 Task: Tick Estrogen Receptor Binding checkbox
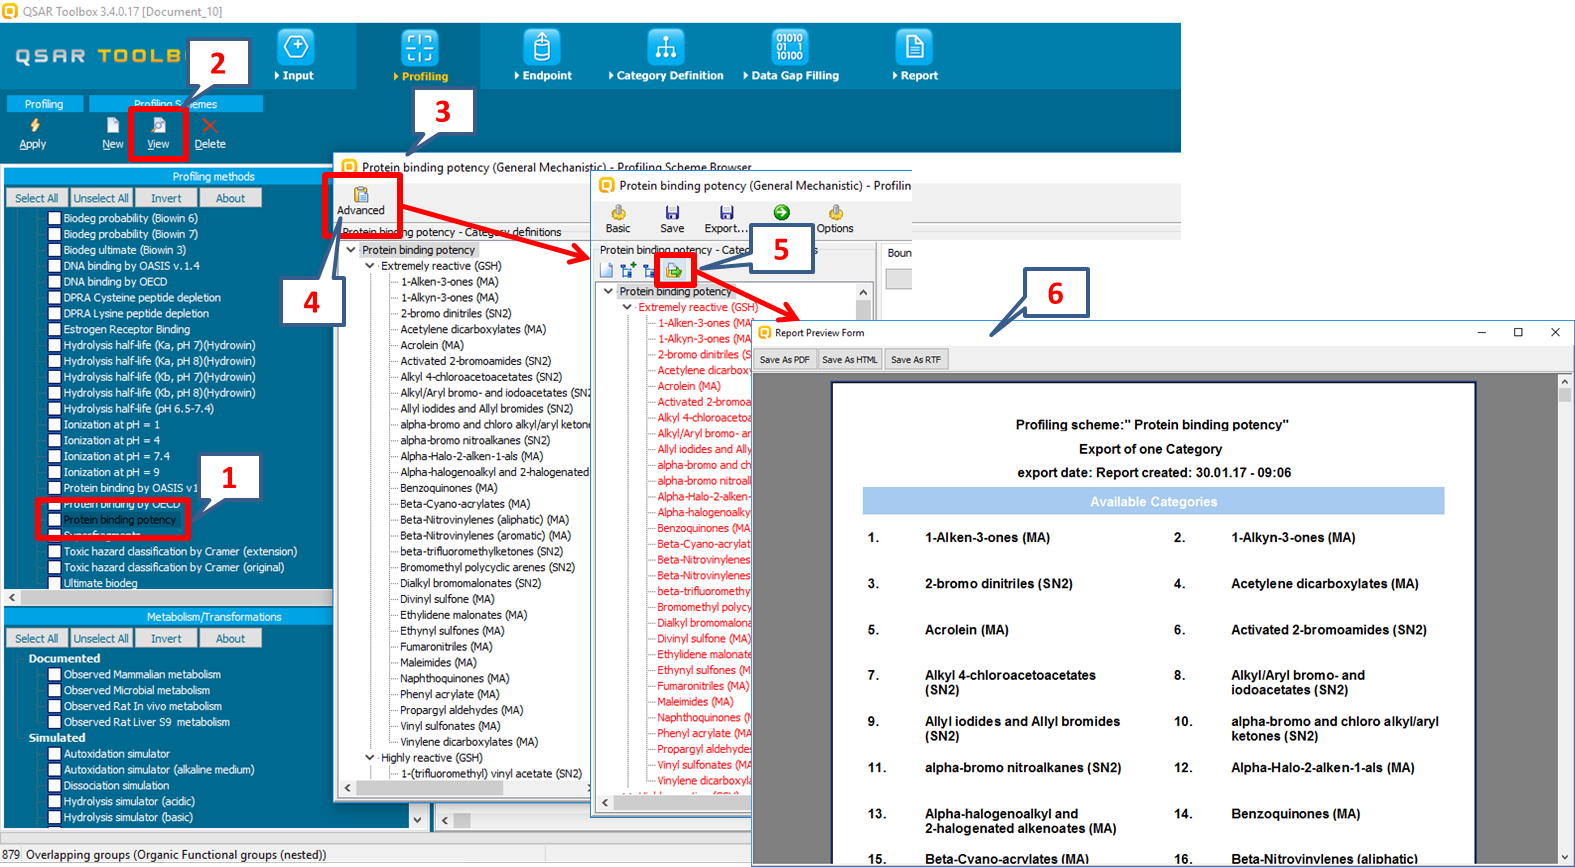[55, 329]
